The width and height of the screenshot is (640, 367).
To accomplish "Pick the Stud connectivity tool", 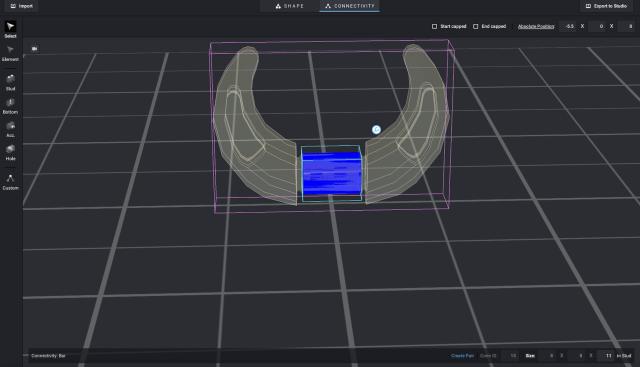I will coord(10,82).
